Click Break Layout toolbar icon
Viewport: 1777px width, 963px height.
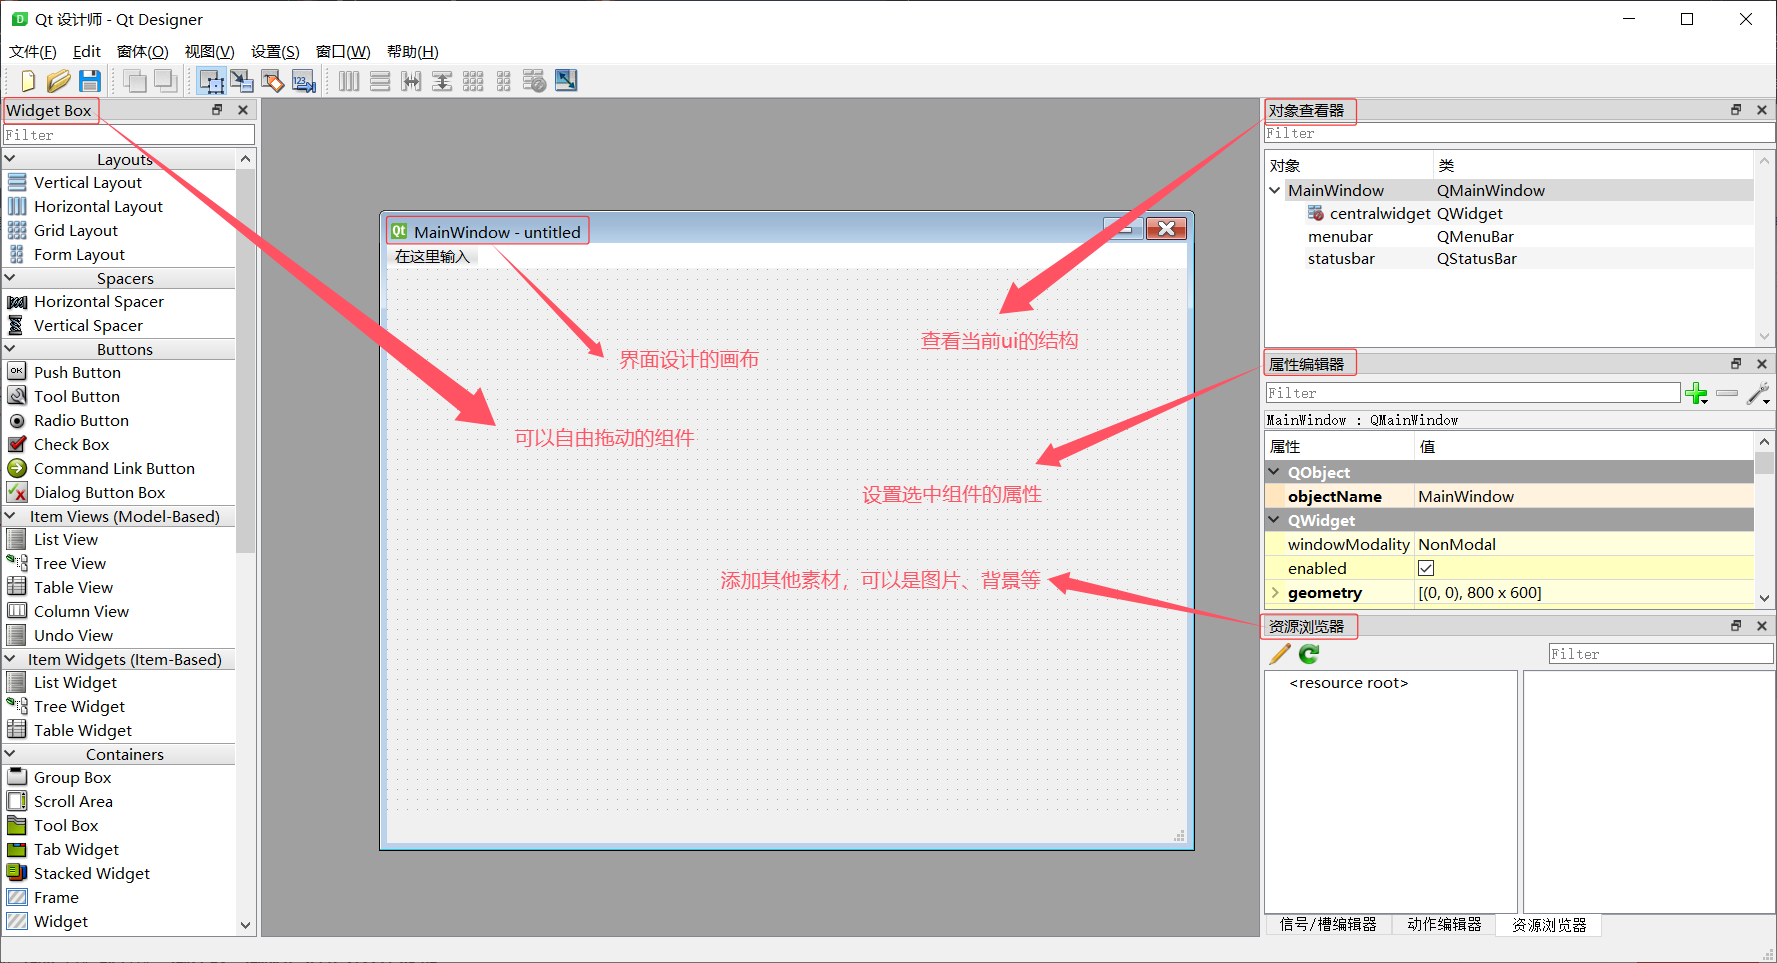pos(535,81)
